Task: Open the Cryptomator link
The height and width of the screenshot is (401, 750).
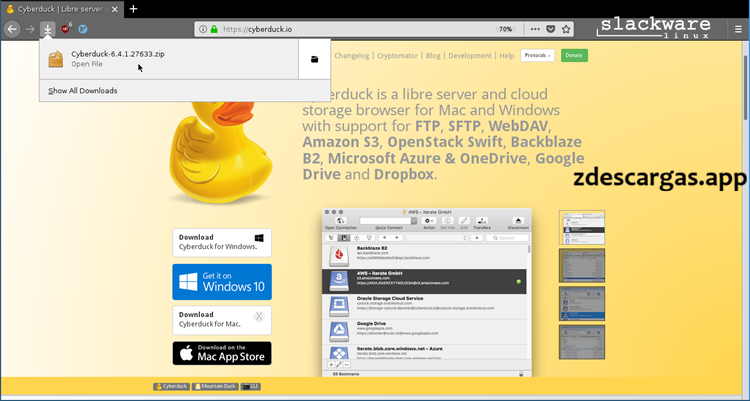Action: click(x=397, y=56)
